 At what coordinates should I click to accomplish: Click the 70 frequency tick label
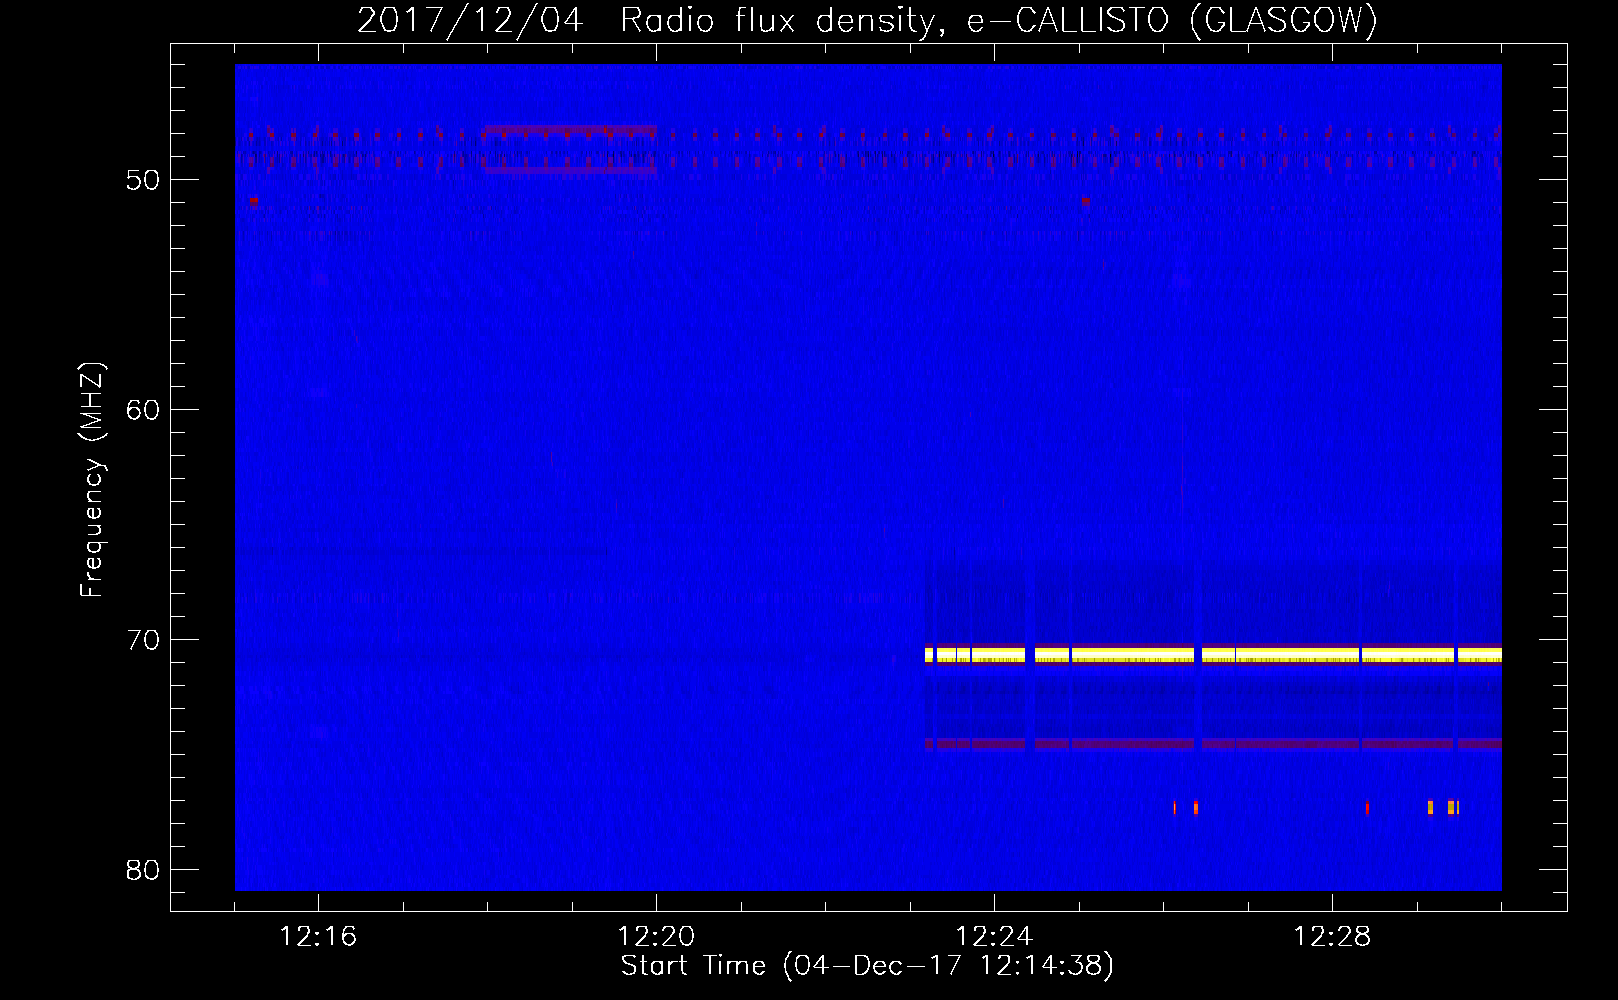coord(143,640)
